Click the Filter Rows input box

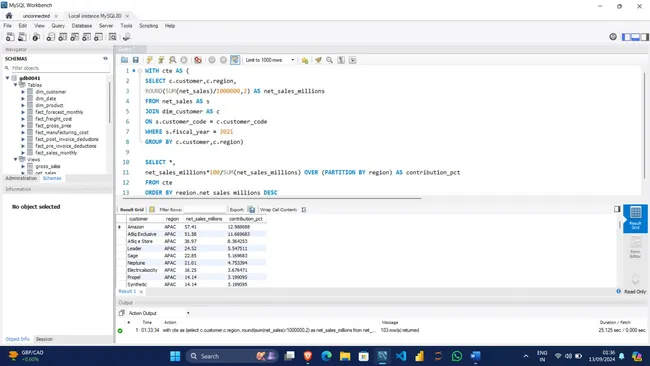click(x=204, y=210)
